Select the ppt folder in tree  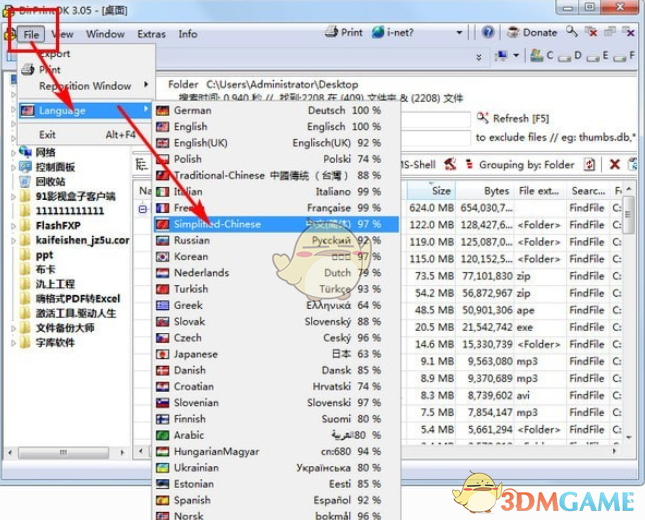[44, 255]
